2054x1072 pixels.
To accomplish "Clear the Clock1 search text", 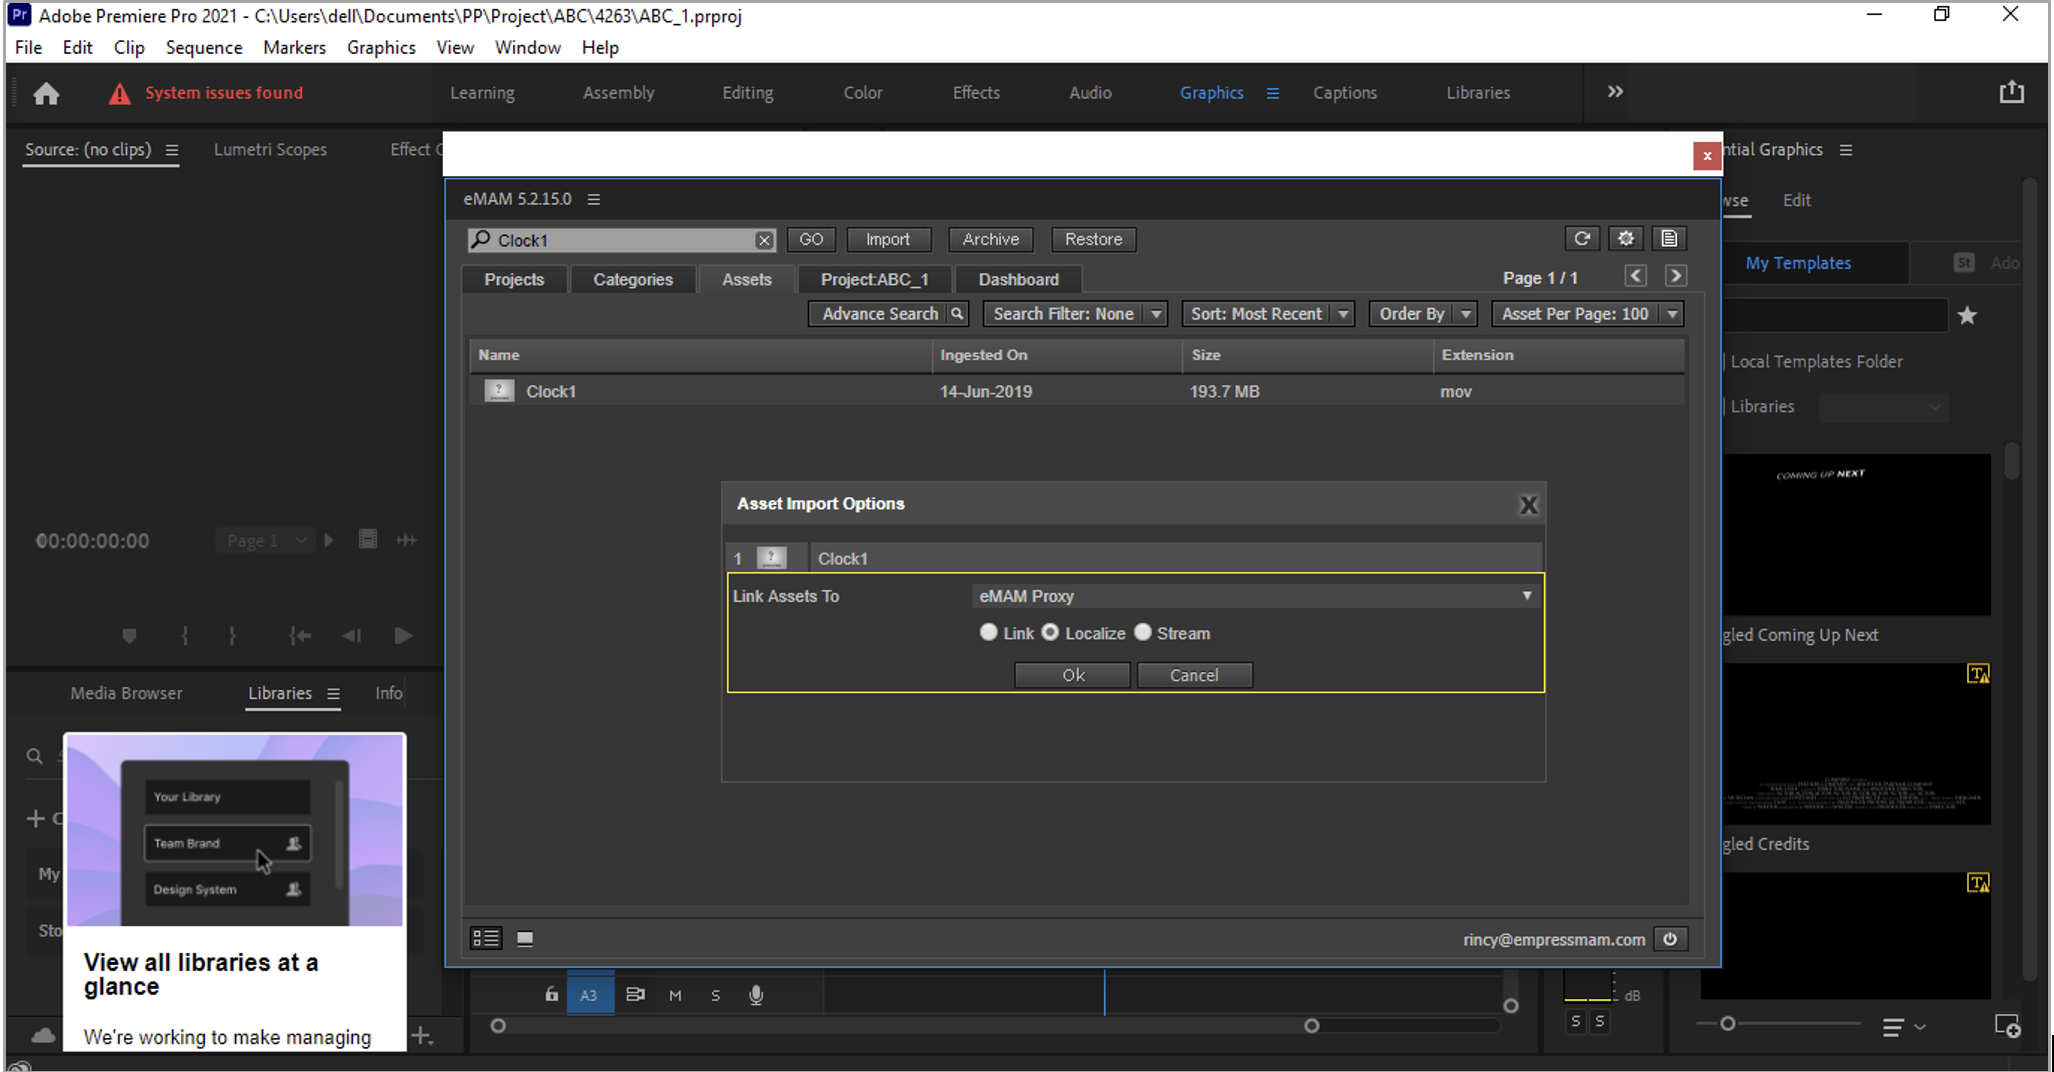I will (x=764, y=240).
